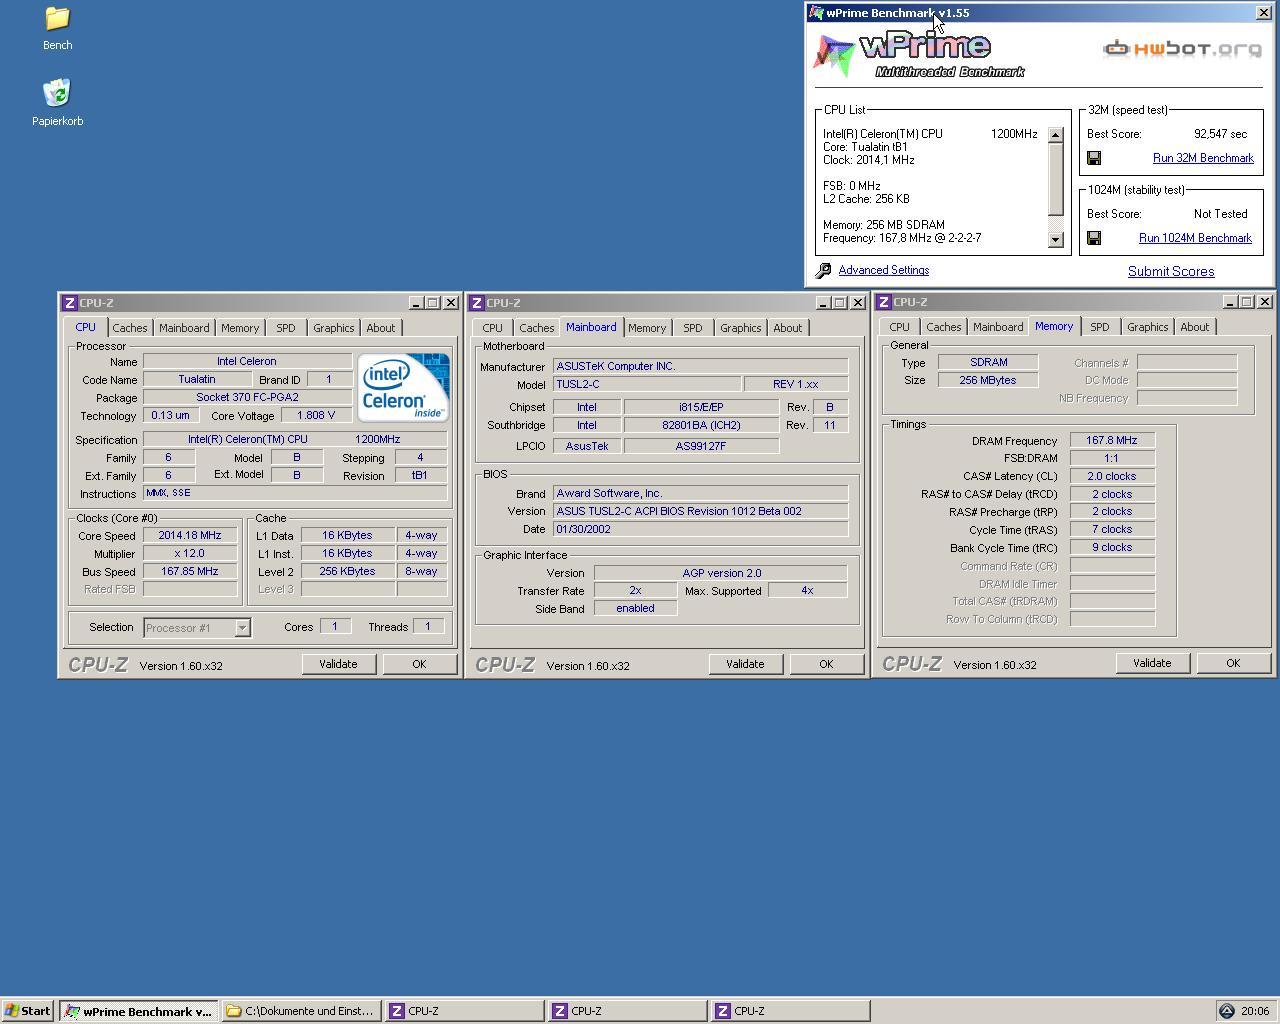Run 32M Benchmark in wPrime
Viewport: 1280px width, 1024px height.
pyautogui.click(x=1203, y=158)
